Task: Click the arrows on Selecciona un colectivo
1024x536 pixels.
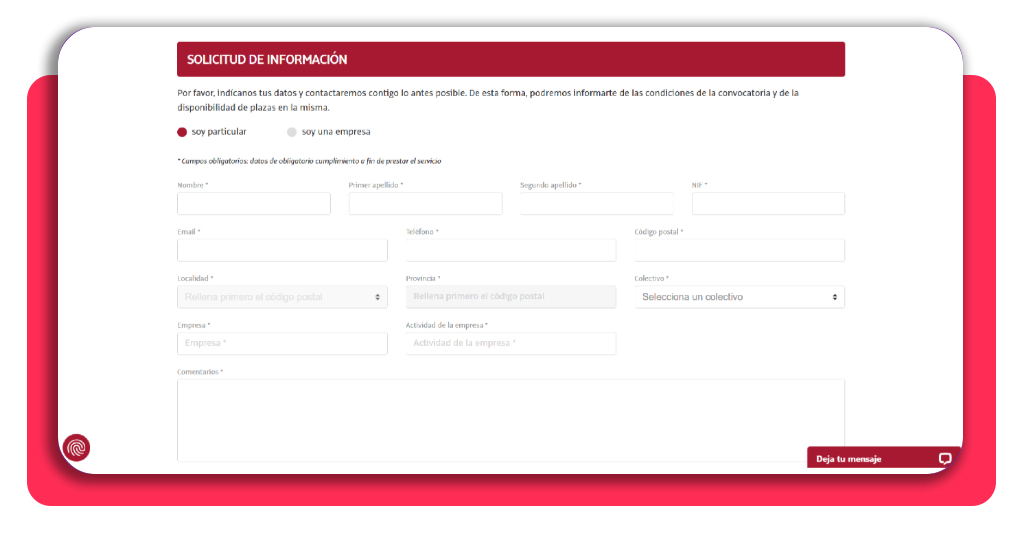Action: tap(835, 297)
